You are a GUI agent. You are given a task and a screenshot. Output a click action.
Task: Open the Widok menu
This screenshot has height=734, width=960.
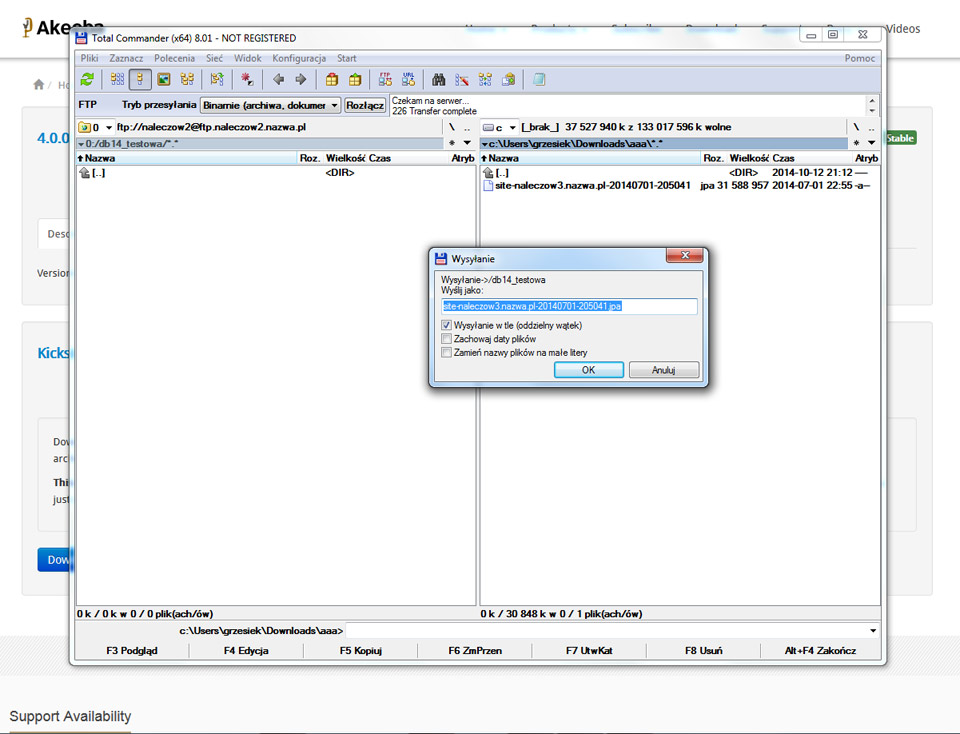point(247,58)
